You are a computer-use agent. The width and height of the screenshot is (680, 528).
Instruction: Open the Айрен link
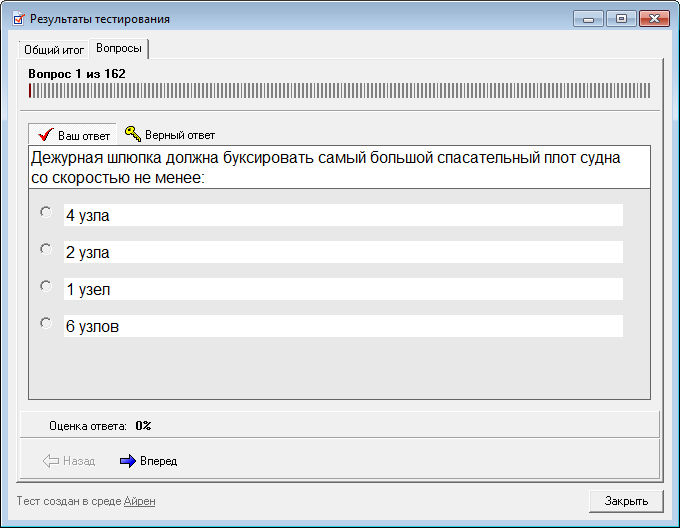coord(139,501)
